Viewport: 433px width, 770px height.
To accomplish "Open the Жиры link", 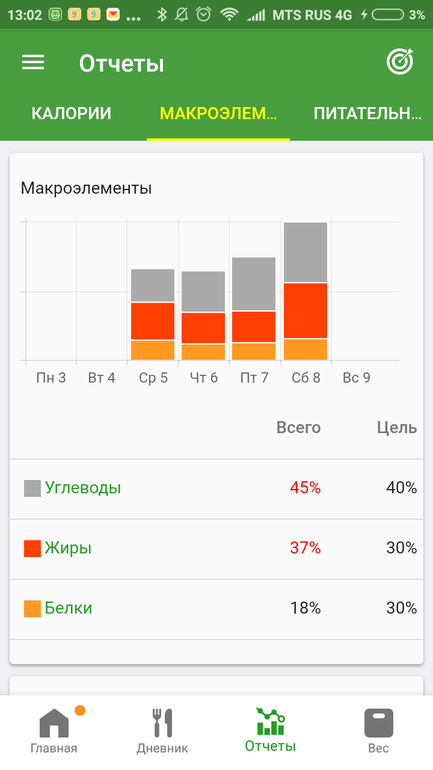I will point(68,548).
